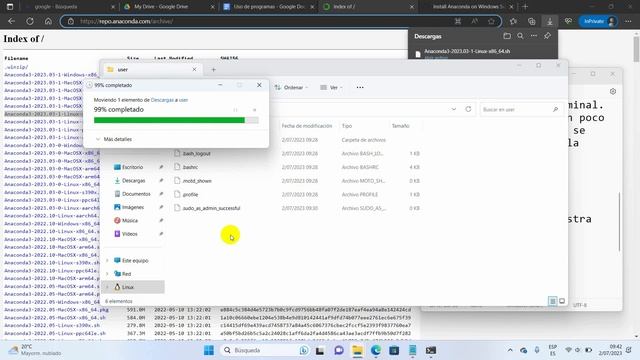Cancel the file move operation

(x=254, y=110)
